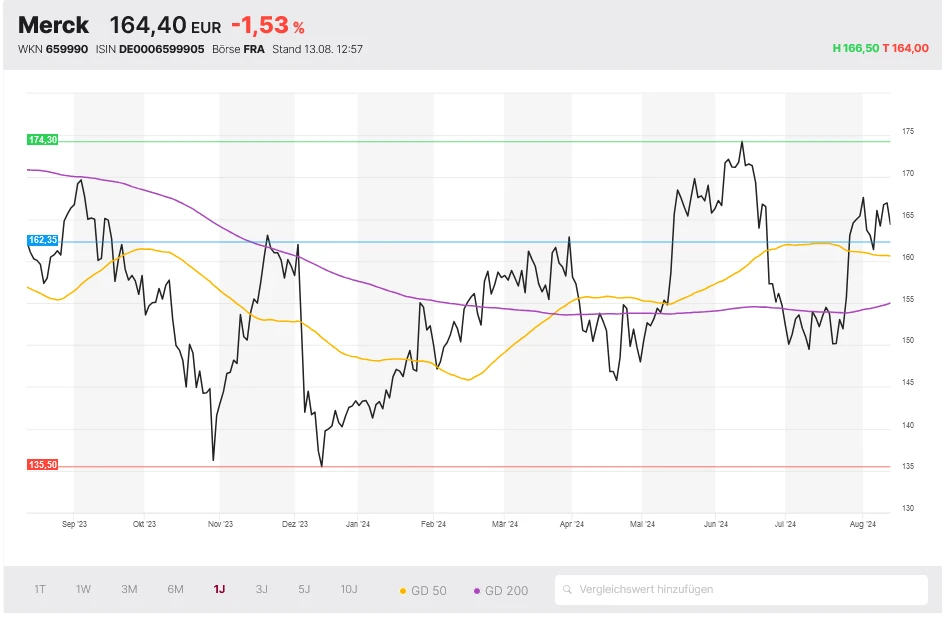This screenshot has width=943, height=618.
Task: Select the 1T timeframe tab
Action: [40, 589]
